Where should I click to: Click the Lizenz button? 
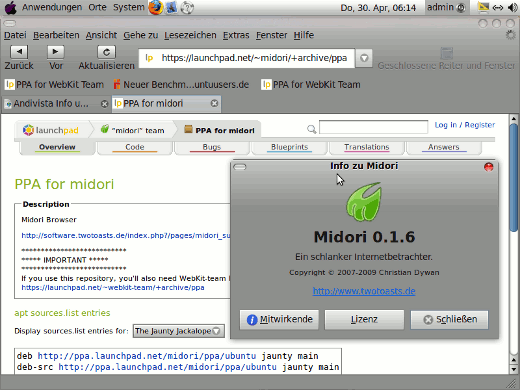tap(364, 320)
